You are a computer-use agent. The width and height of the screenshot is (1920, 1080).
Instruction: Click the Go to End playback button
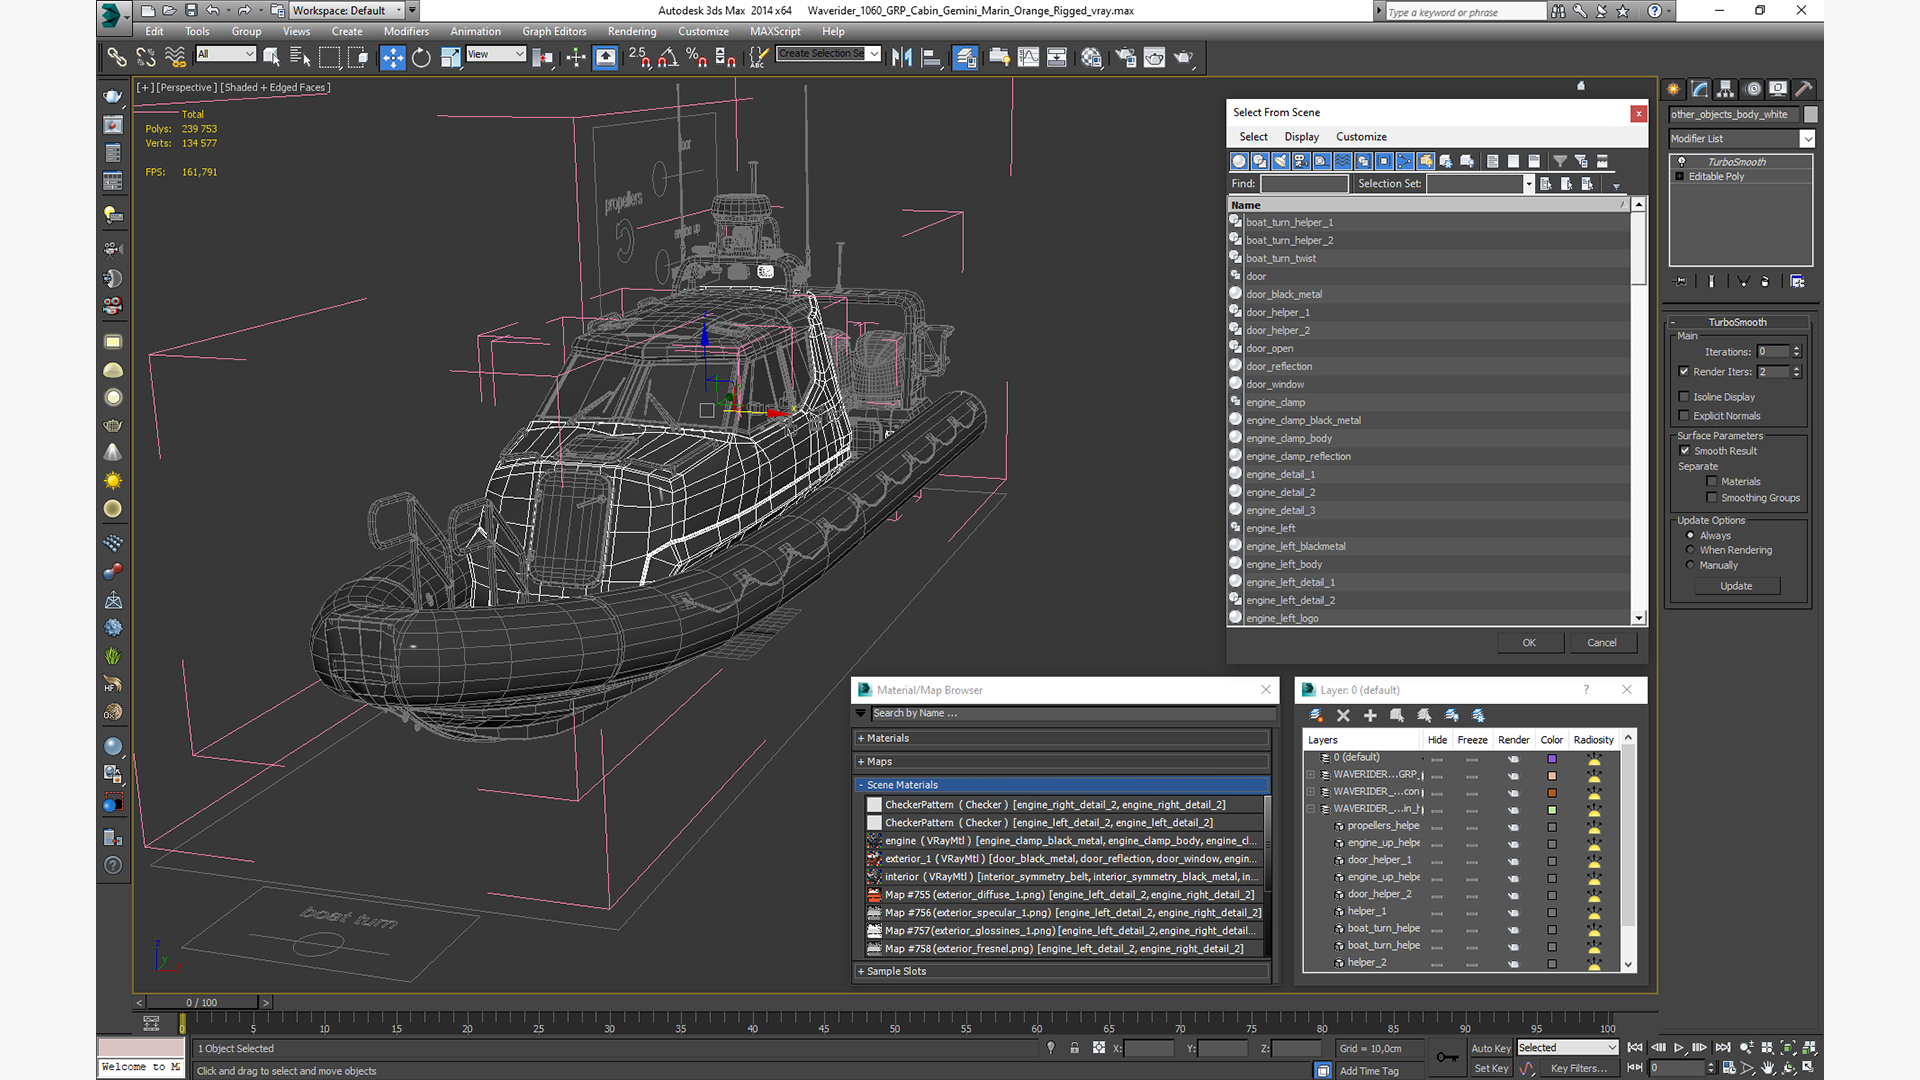tap(1723, 1048)
